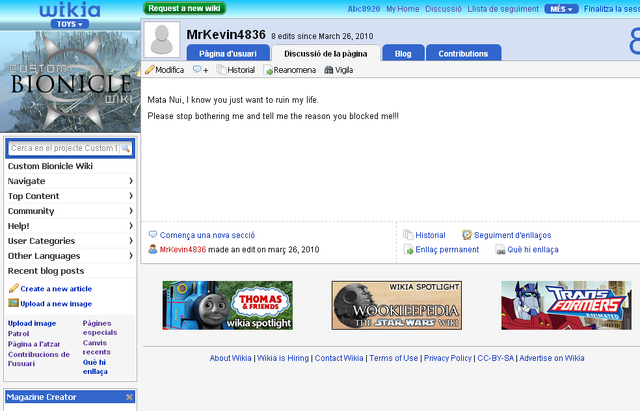Close the Magazine Creator panel
The height and width of the screenshot is (411, 640).
(129, 397)
